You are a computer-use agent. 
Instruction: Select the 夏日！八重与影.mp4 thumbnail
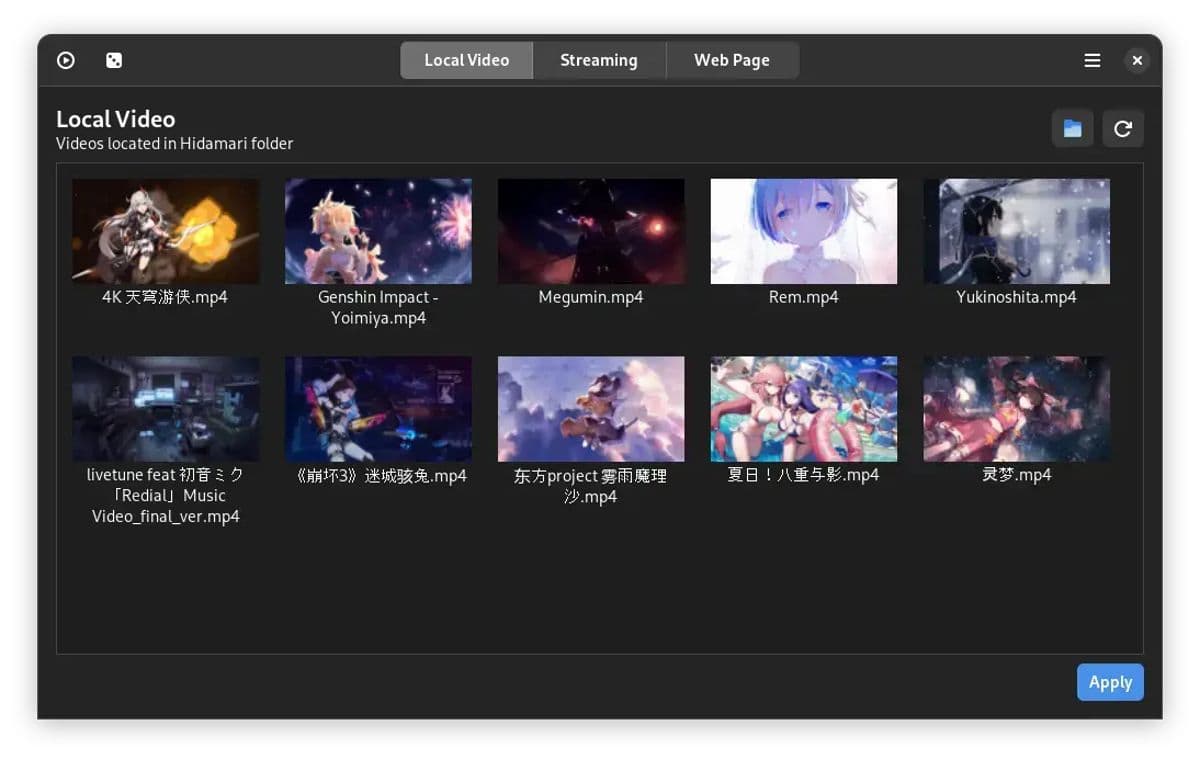(x=804, y=409)
